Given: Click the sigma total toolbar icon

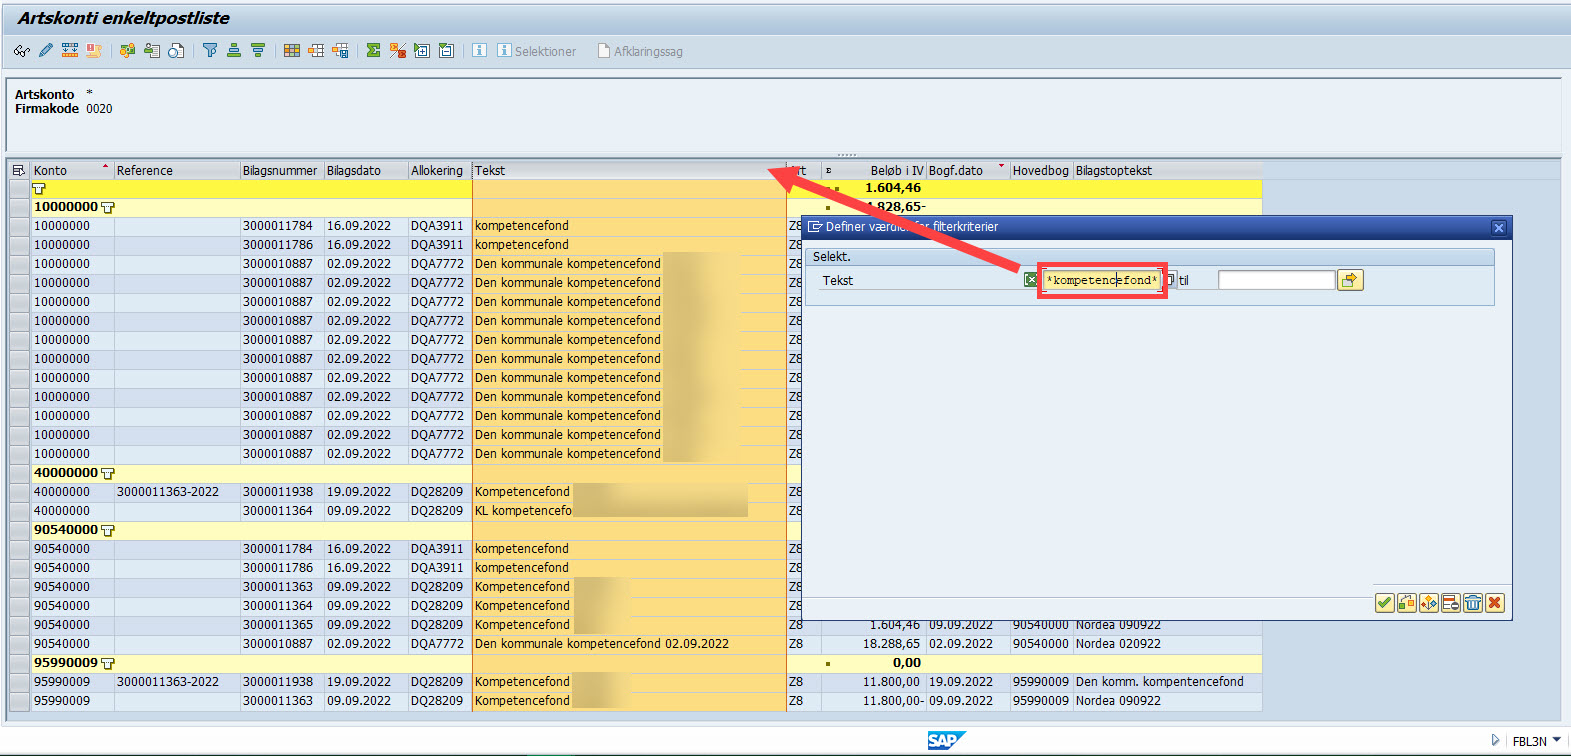Looking at the screenshot, I should tap(373, 51).
